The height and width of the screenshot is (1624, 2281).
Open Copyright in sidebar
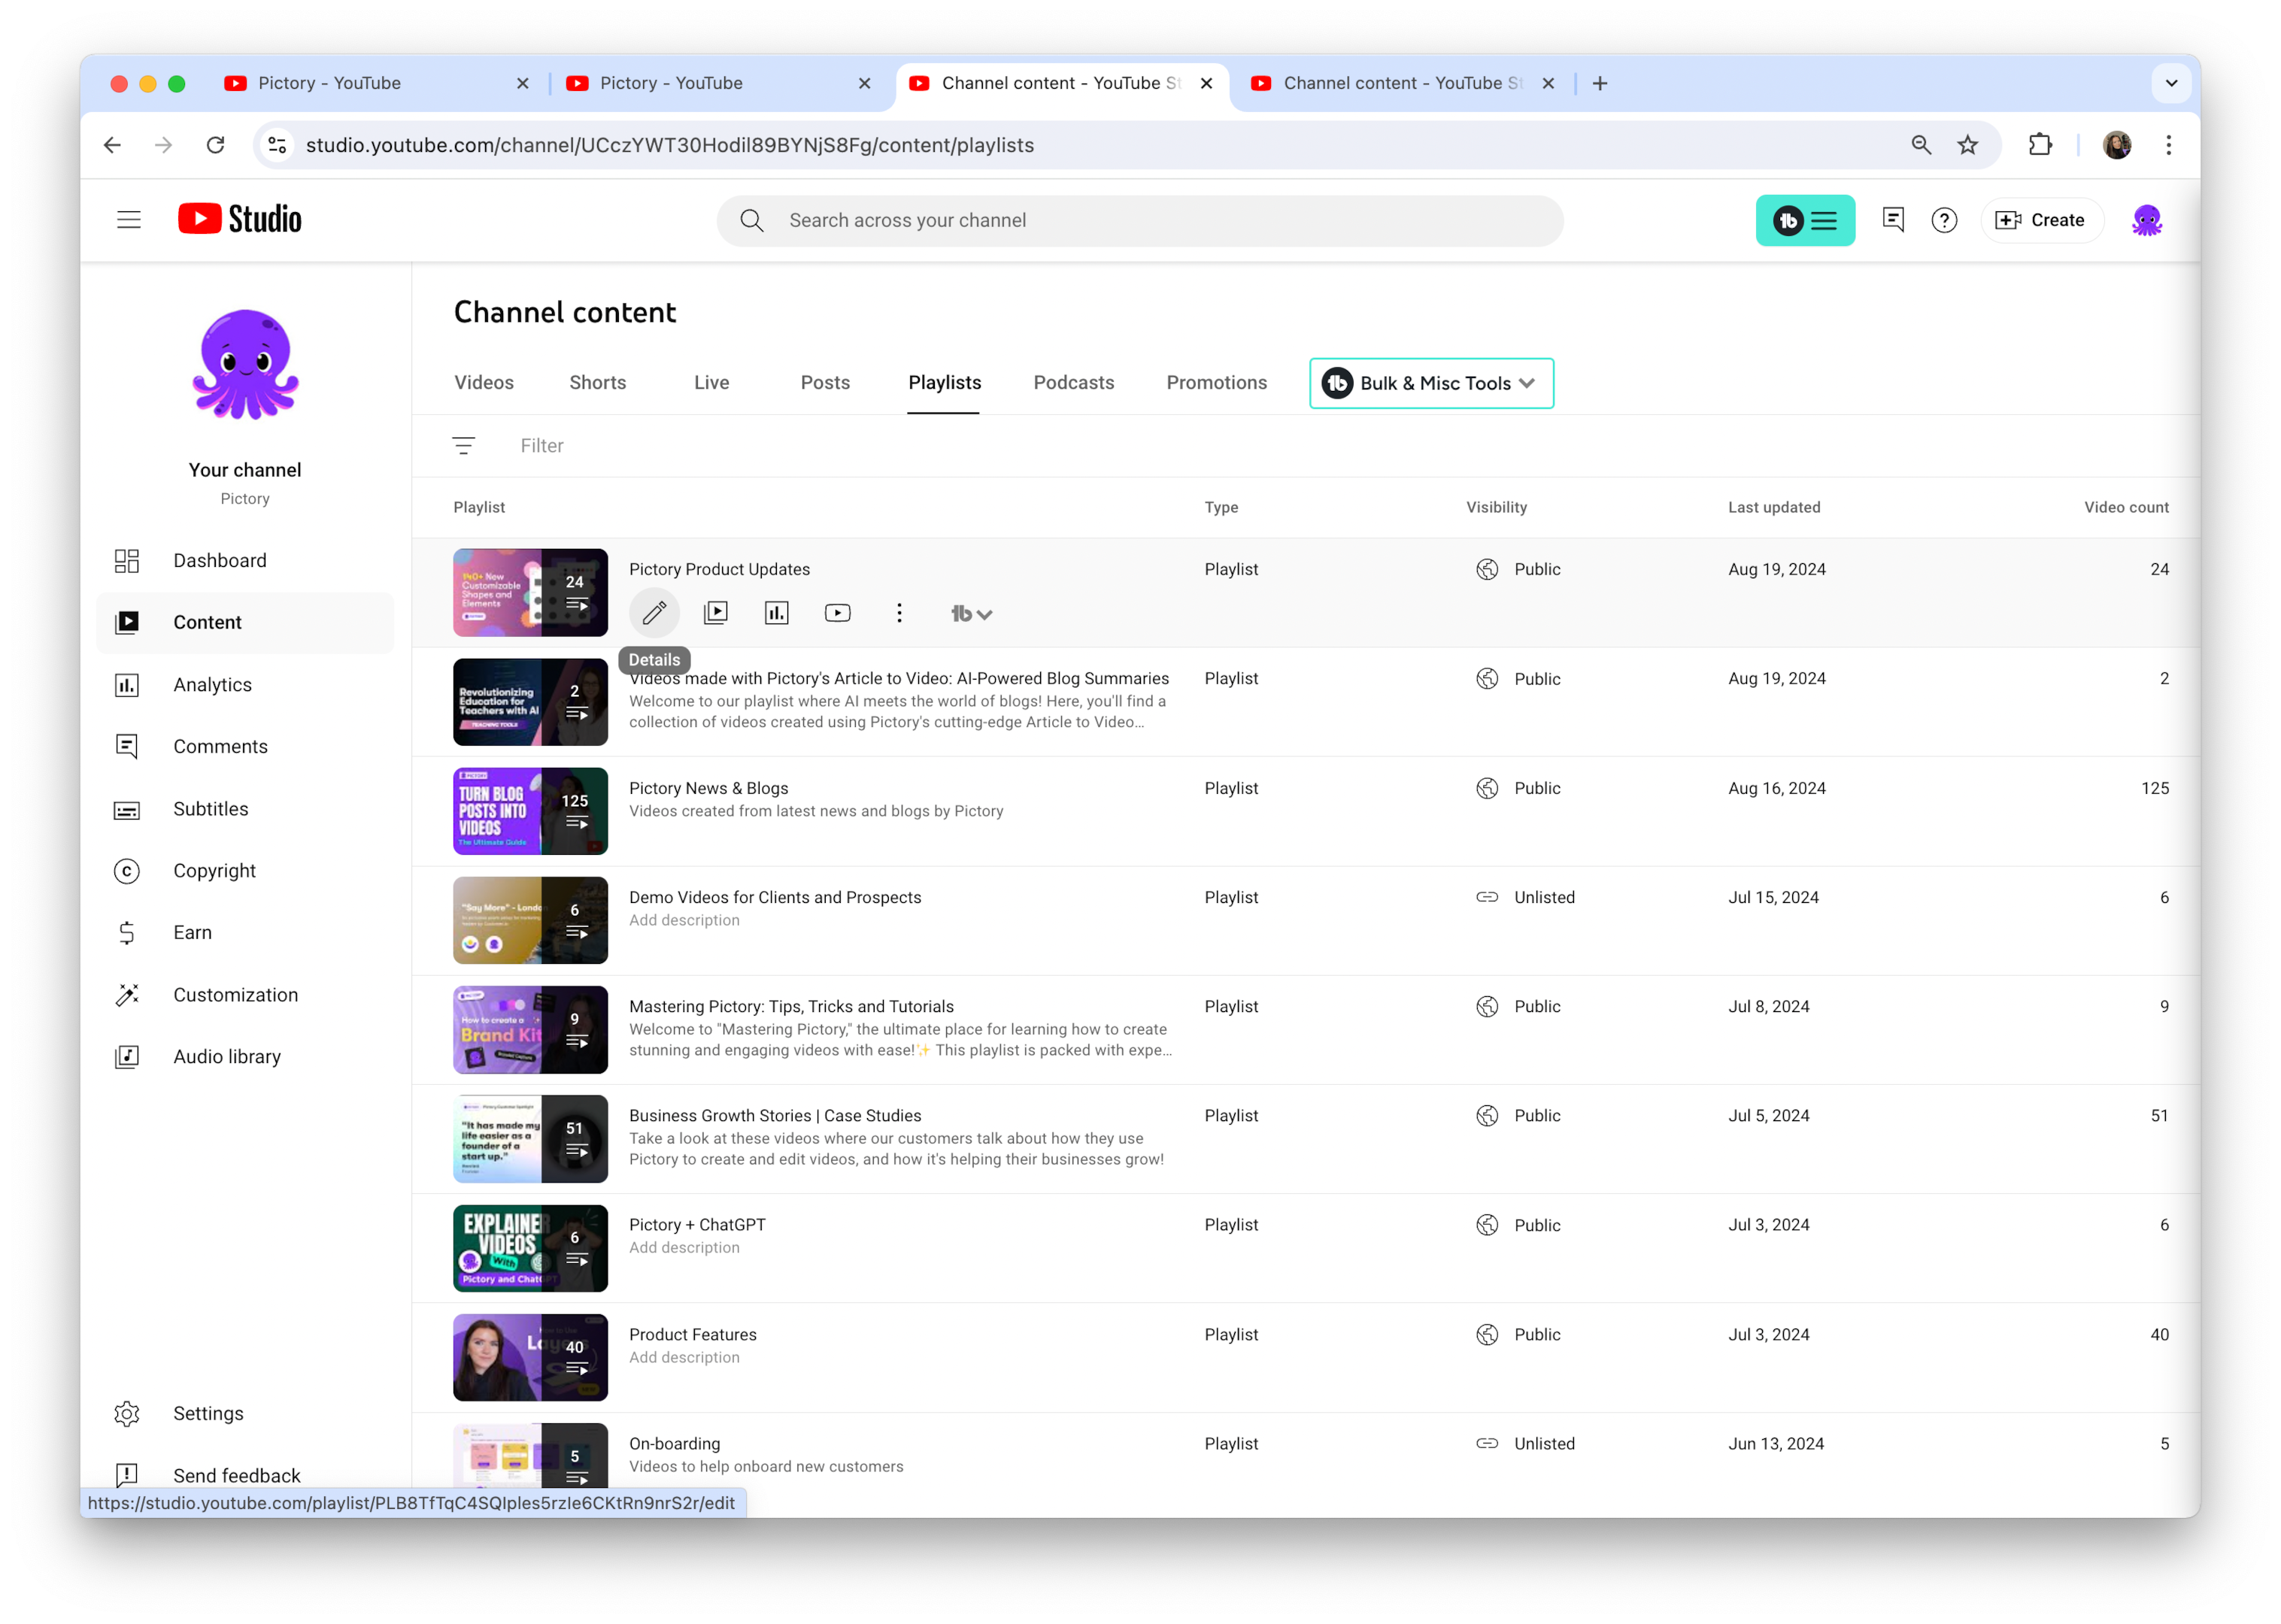coord(245,871)
